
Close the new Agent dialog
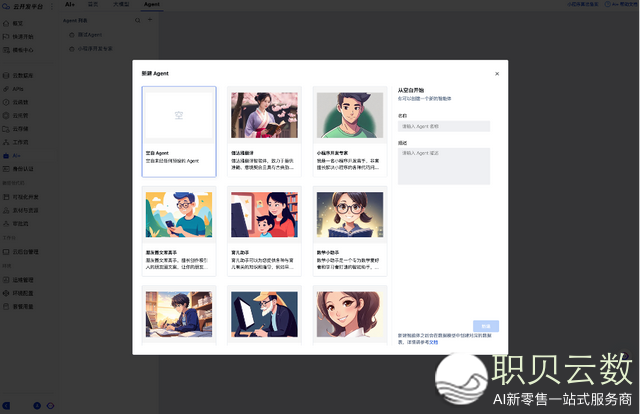coord(497,74)
